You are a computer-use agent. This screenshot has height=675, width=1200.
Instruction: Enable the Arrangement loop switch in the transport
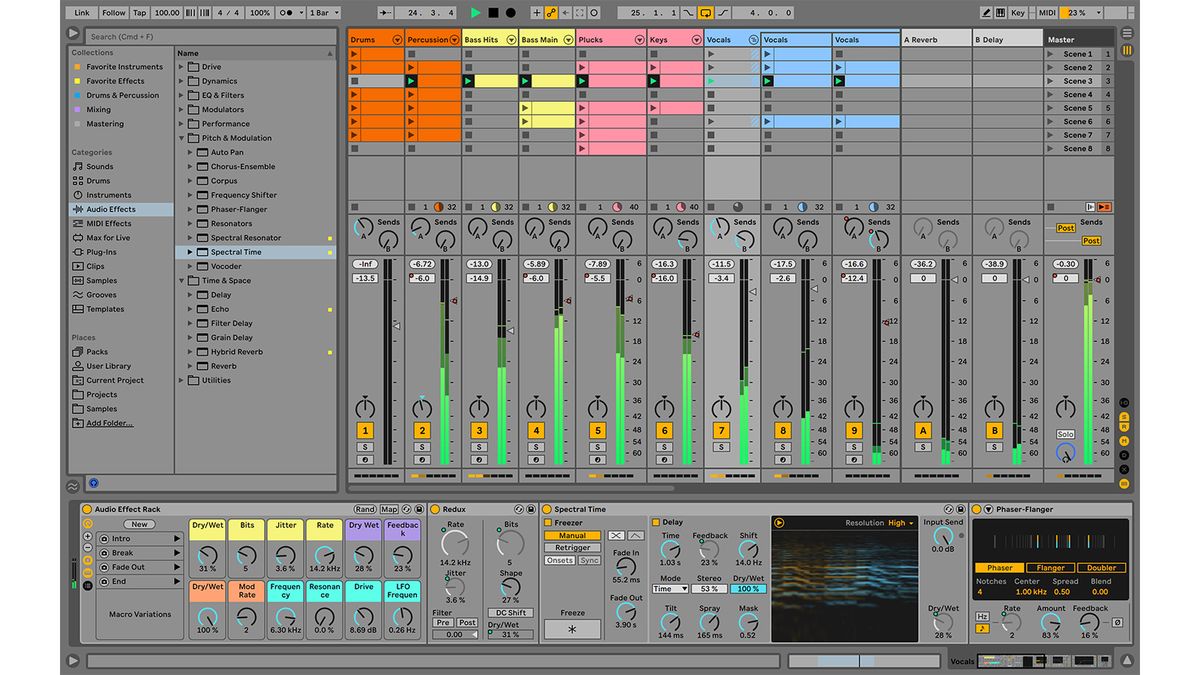click(x=702, y=13)
